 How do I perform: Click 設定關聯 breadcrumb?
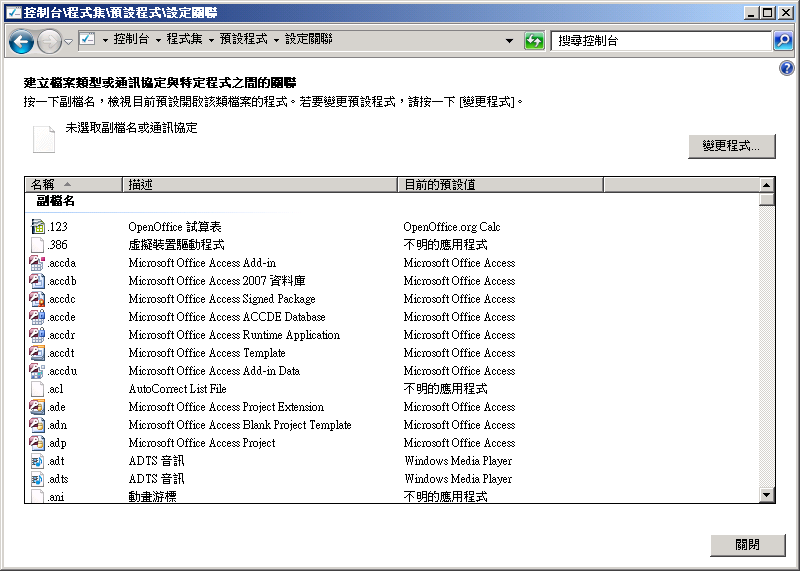[x=308, y=39]
